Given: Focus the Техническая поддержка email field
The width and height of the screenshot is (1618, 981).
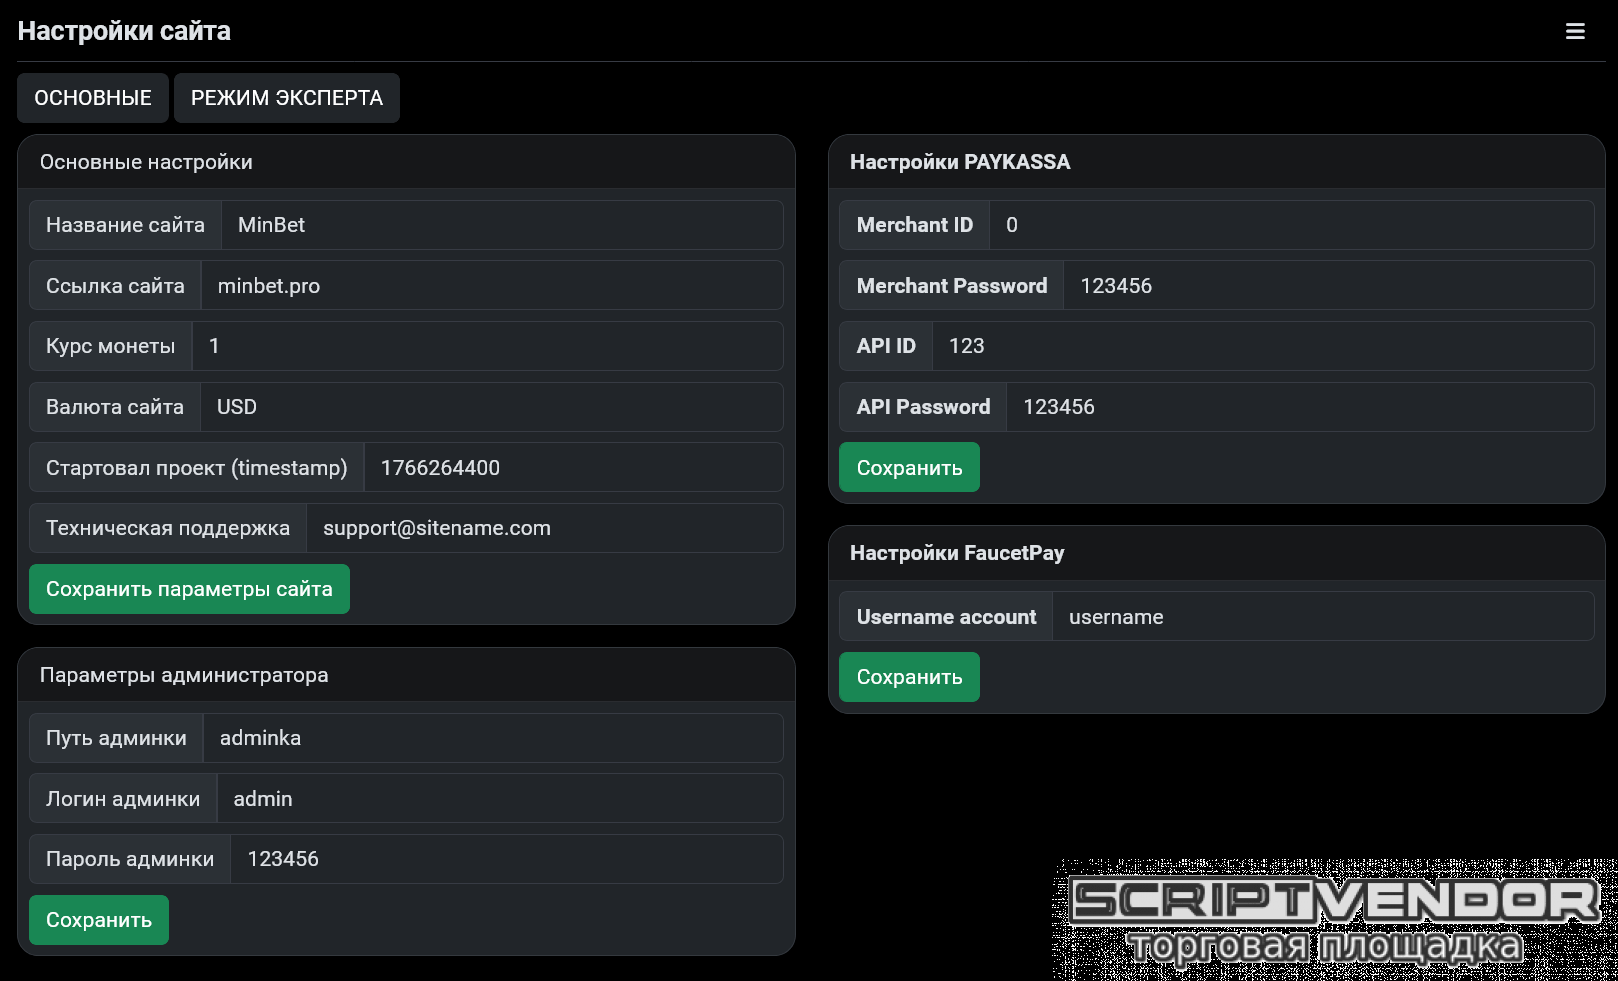Looking at the screenshot, I should click(544, 528).
